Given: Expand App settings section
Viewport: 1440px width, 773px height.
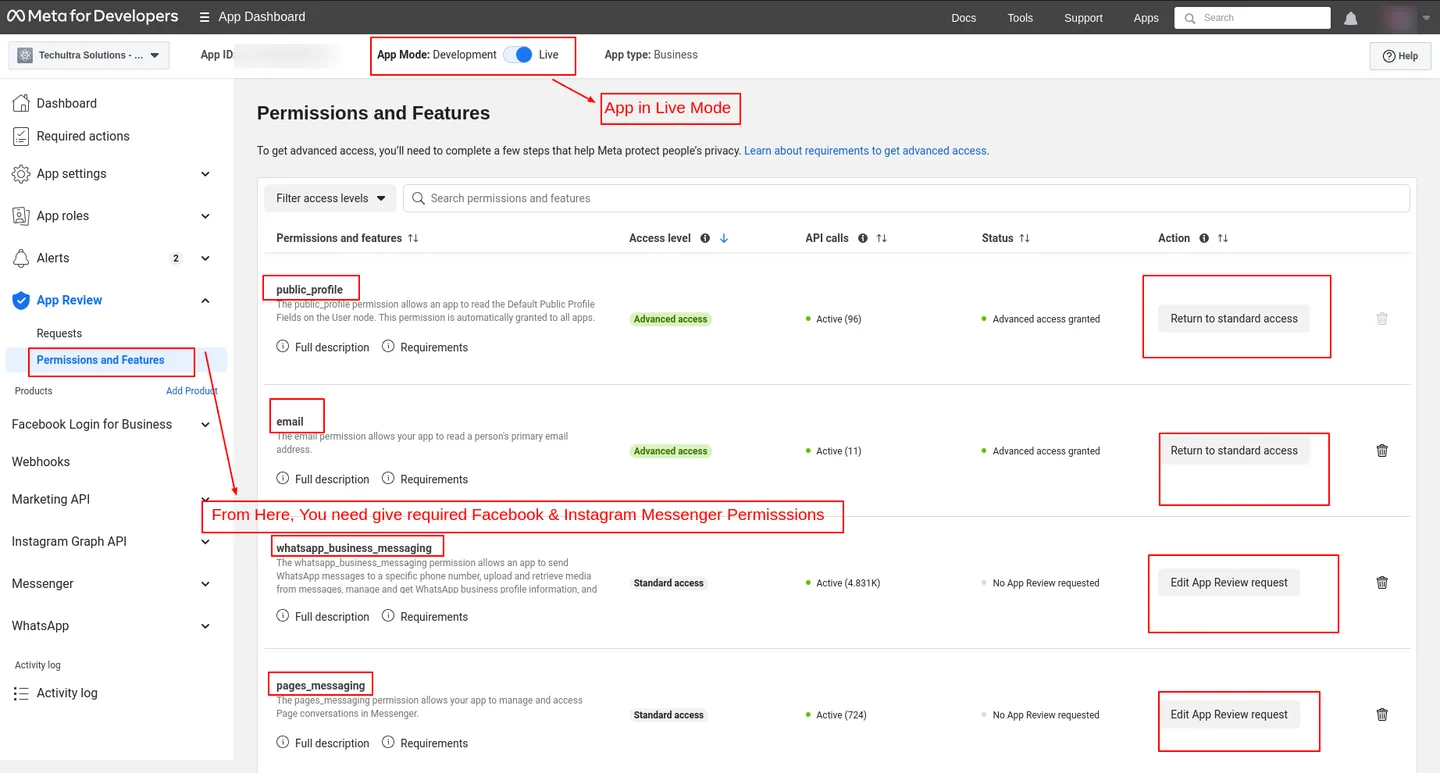Looking at the screenshot, I should click(205, 174).
